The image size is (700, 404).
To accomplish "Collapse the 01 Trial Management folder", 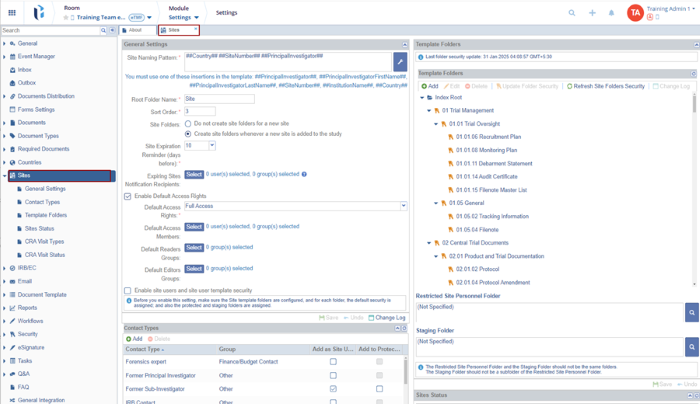I will point(430,111).
